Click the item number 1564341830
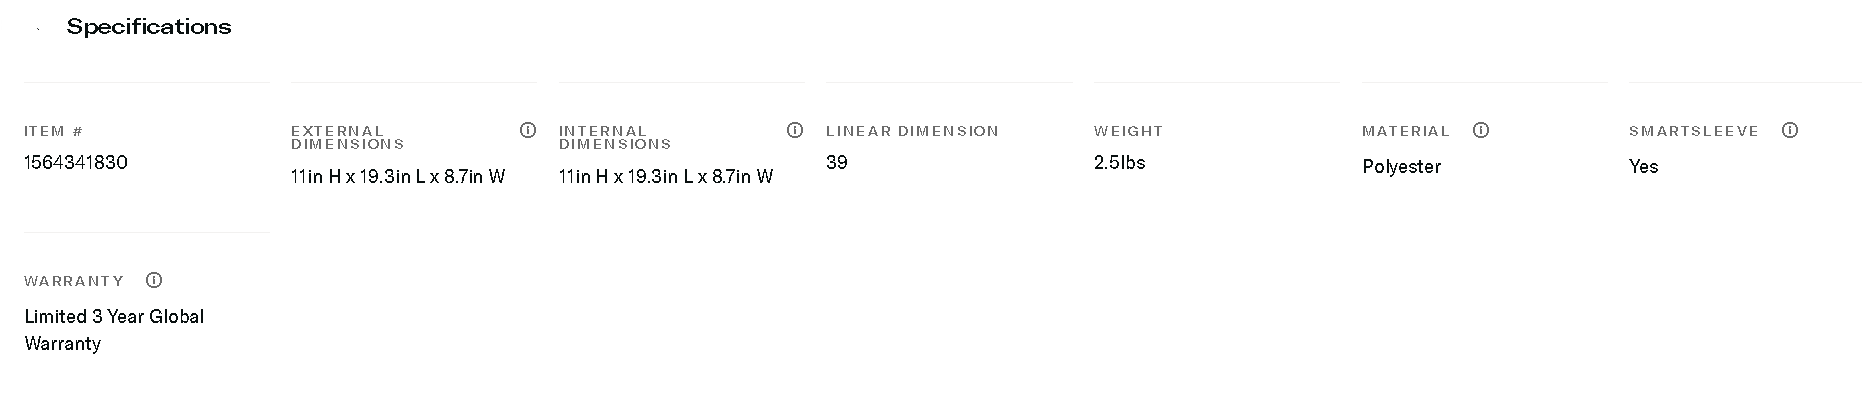This screenshot has width=1862, height=403. point(76,162)
